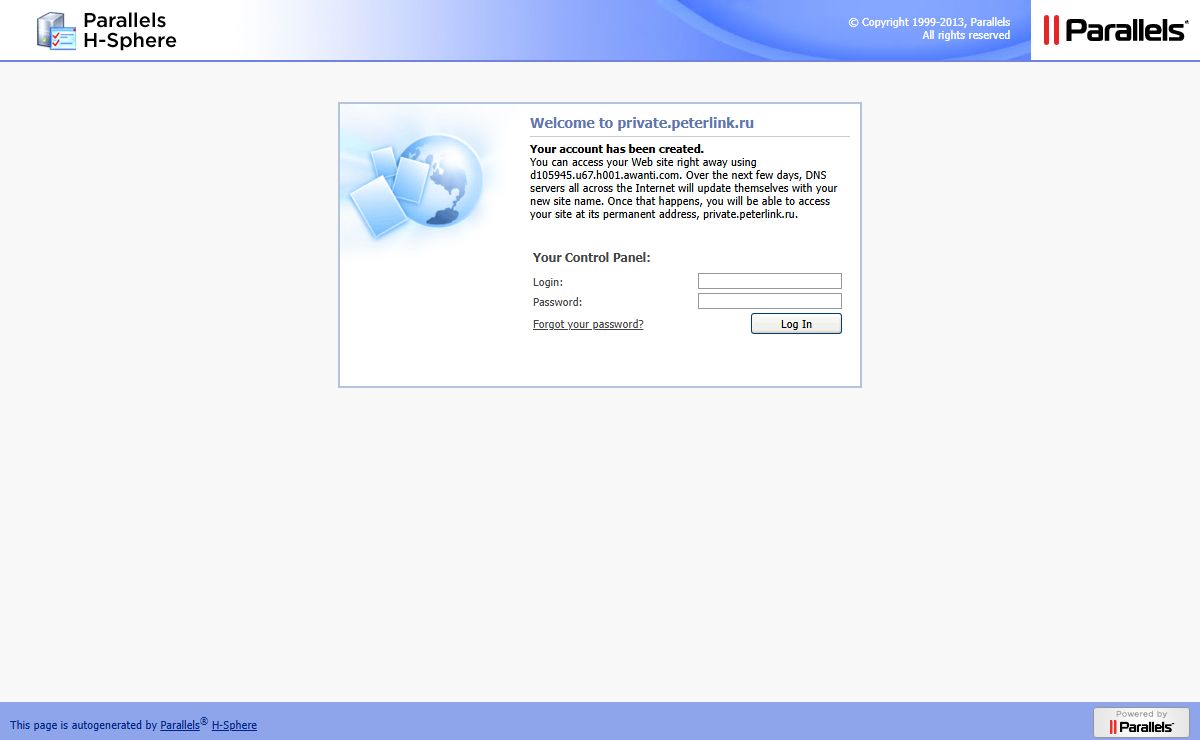Viewport: 1200px width, 740px height.
Task: Click the 'Login:' label
Action: 548,282
